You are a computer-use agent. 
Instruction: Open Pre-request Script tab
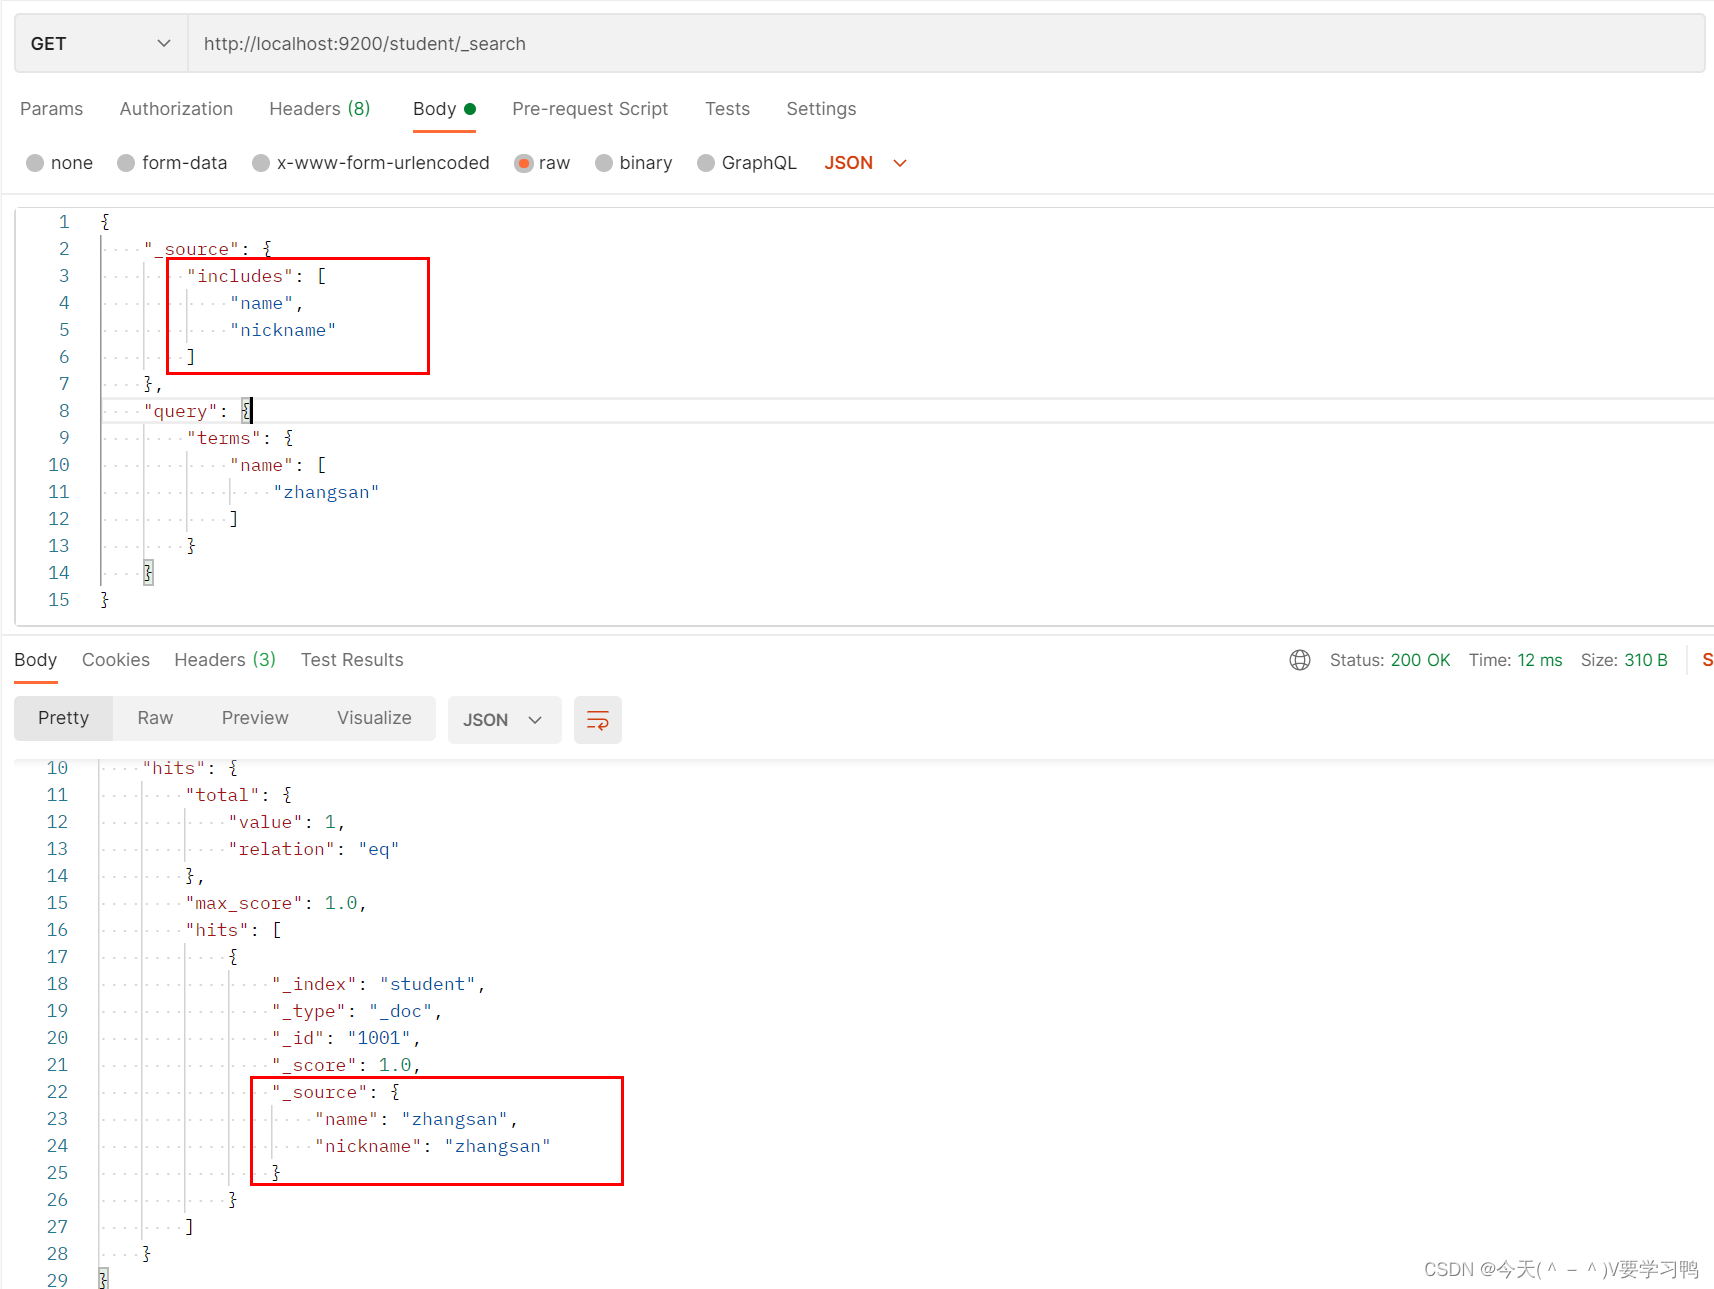[x=590, y=109]
